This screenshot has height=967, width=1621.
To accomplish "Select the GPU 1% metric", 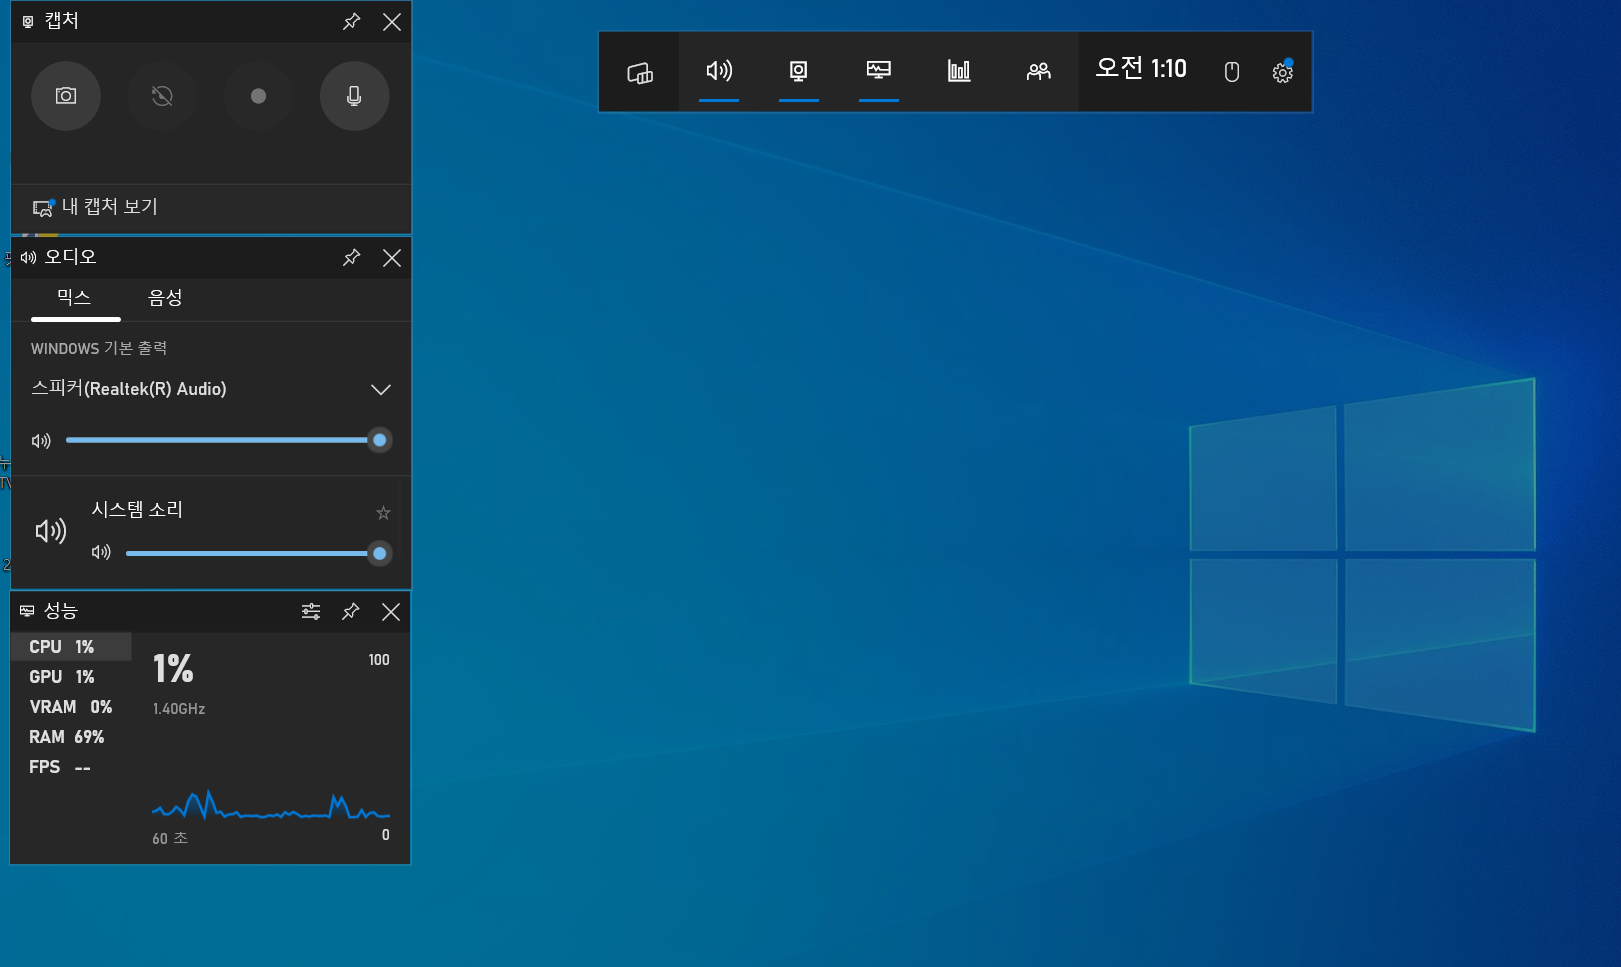I will click(x=71, y=677).
